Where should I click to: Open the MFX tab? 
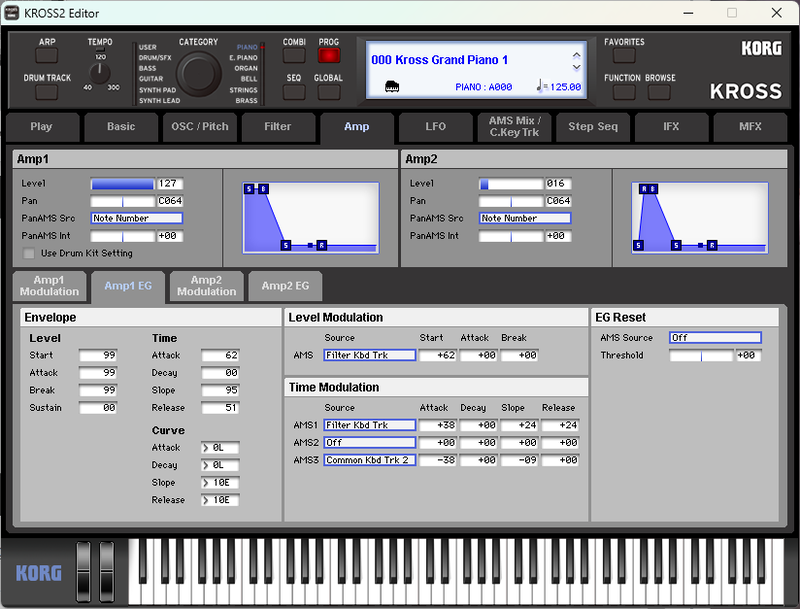click(750, 126)
